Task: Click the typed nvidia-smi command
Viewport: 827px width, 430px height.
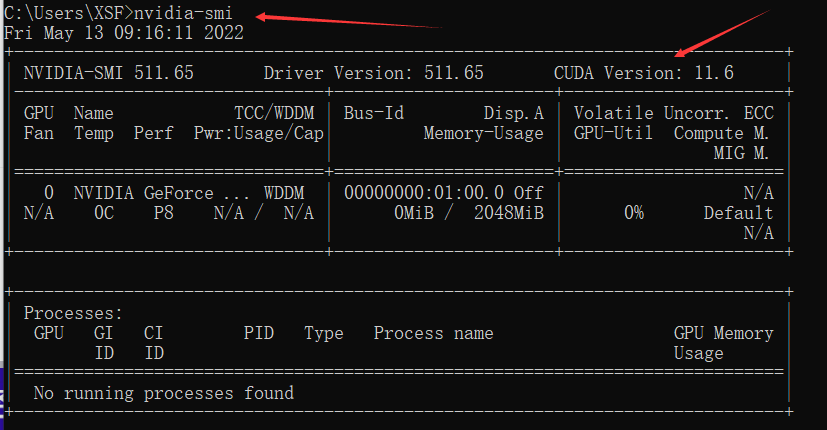Action: click(182, 13)
